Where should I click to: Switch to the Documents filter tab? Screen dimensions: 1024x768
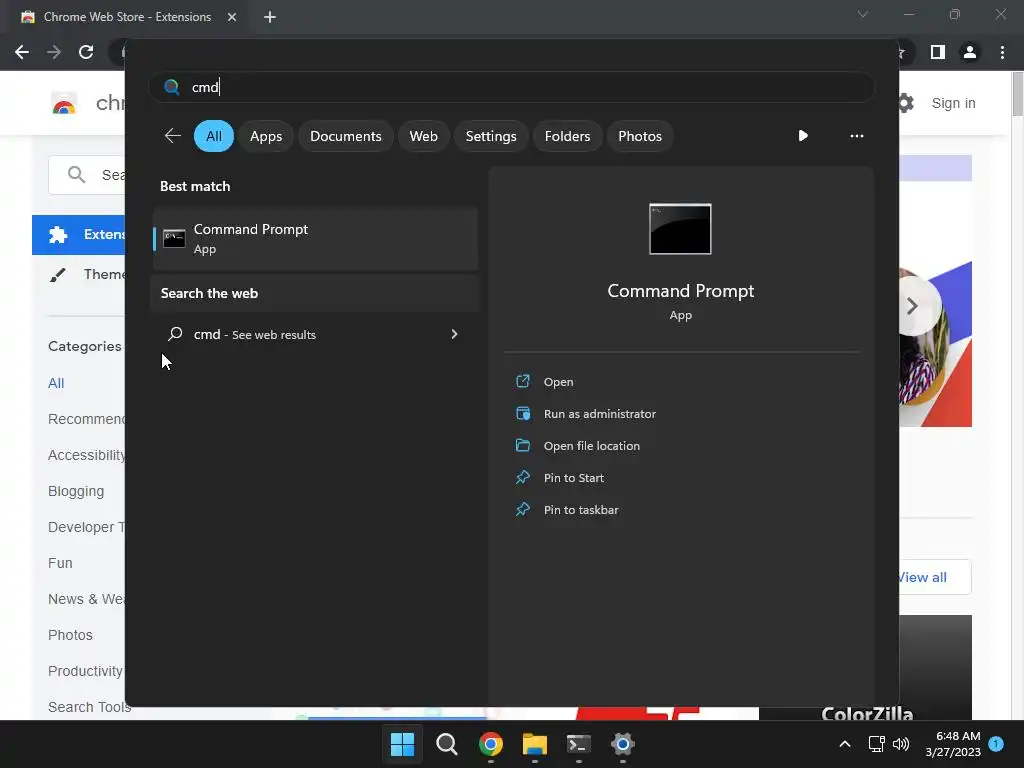pyautogui.click(x=345, y=136)
